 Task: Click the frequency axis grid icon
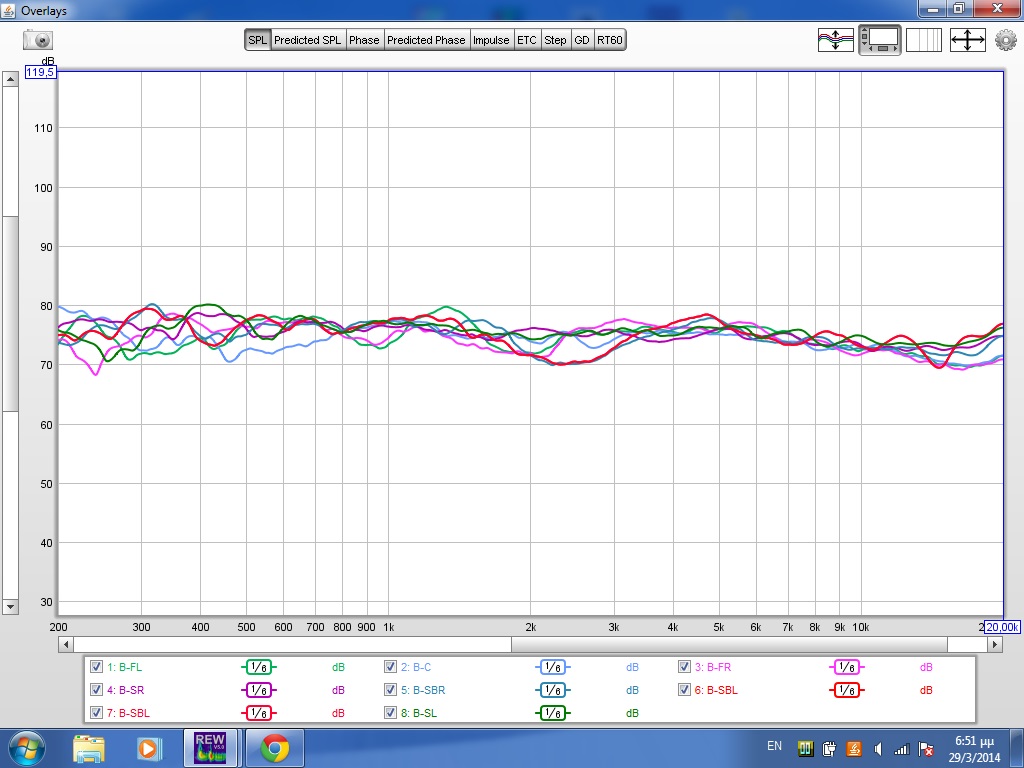point(923,40)
